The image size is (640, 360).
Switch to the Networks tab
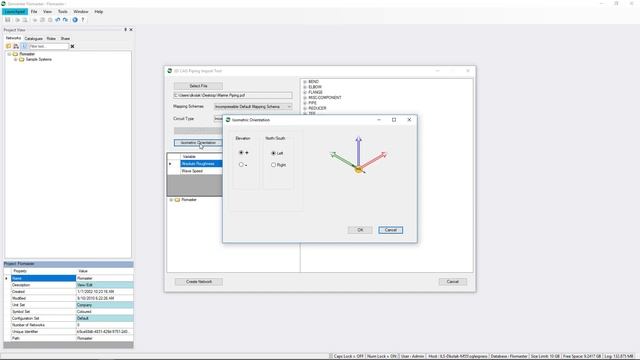click(13, 38)
